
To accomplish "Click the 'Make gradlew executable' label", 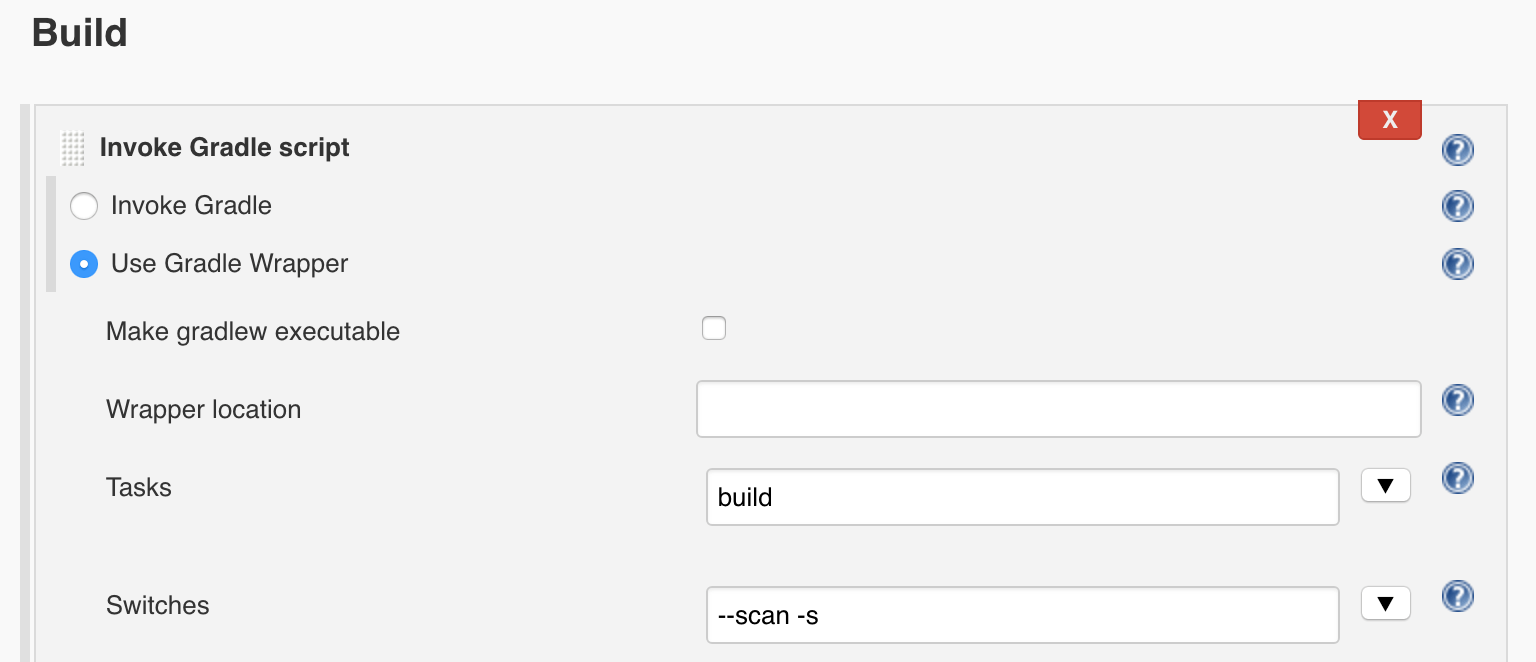I will point(252,331).
